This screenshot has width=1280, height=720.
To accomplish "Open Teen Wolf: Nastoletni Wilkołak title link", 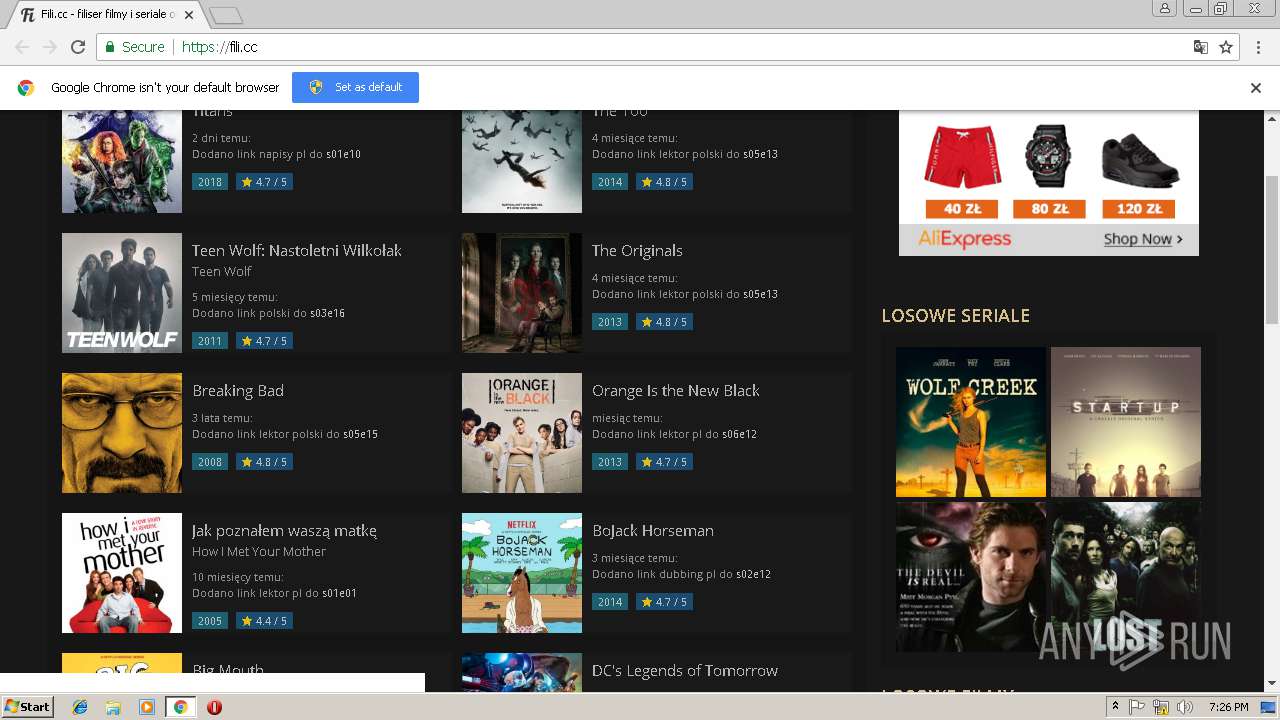I will tap(296, 250).
